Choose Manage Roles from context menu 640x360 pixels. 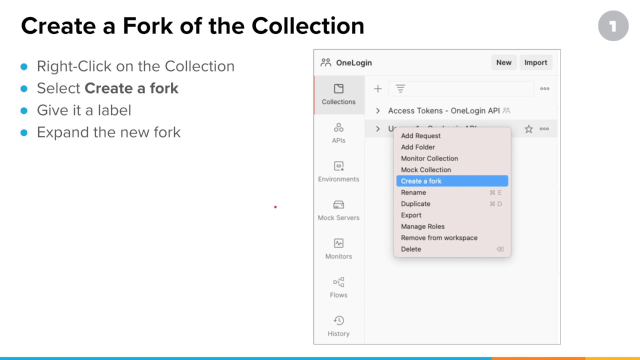tap(452, 227)
